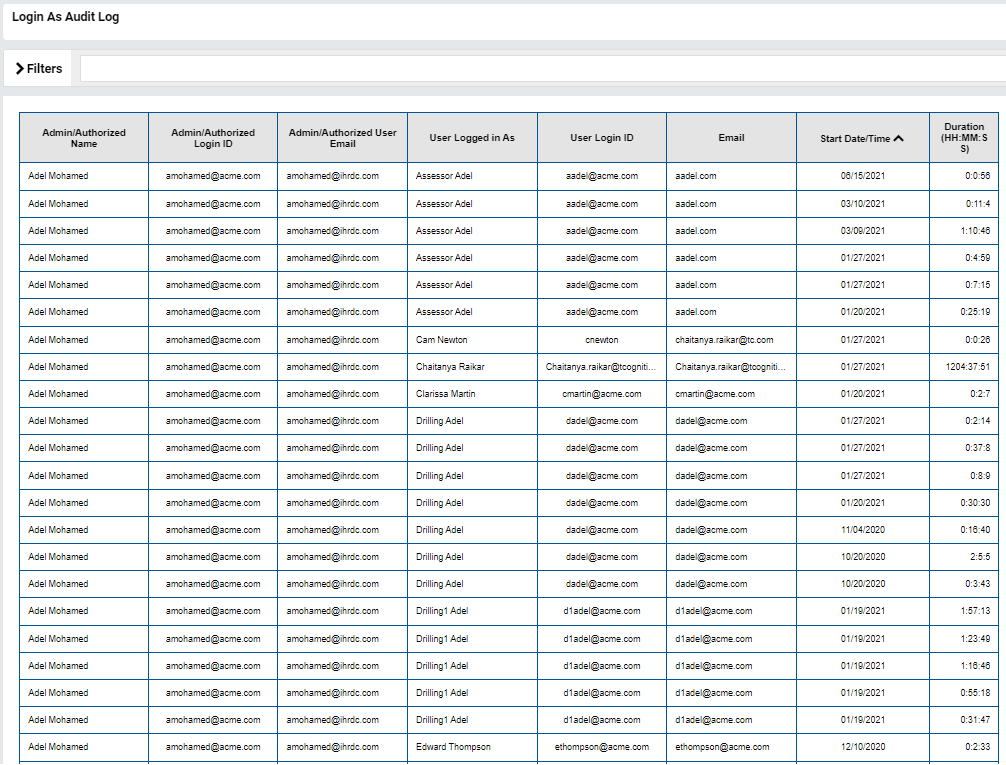The height and width of the screenshot is (765, 1006).
Task: Click Adel Mohamed in the Cam Newton row
Action: point(58,340)
